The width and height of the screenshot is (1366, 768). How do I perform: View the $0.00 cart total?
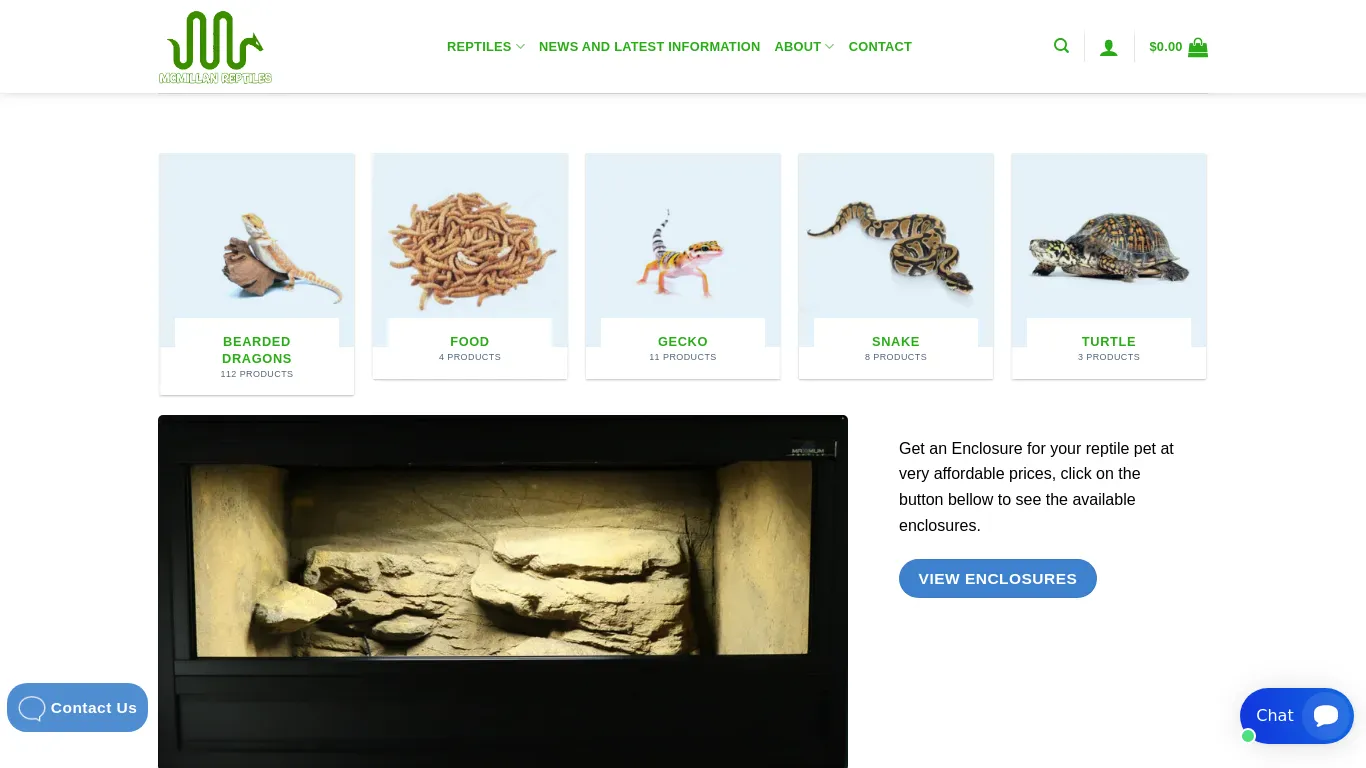(x=1166, y=47)
